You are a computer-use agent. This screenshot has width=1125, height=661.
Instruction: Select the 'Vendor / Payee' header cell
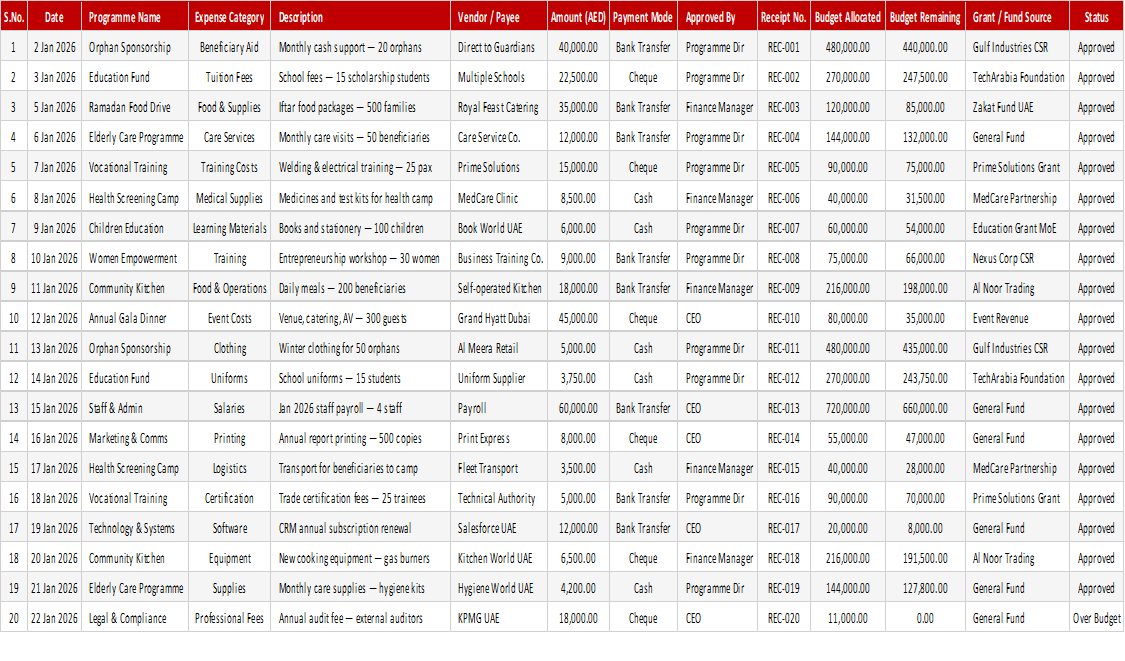[x=499, y=17]
